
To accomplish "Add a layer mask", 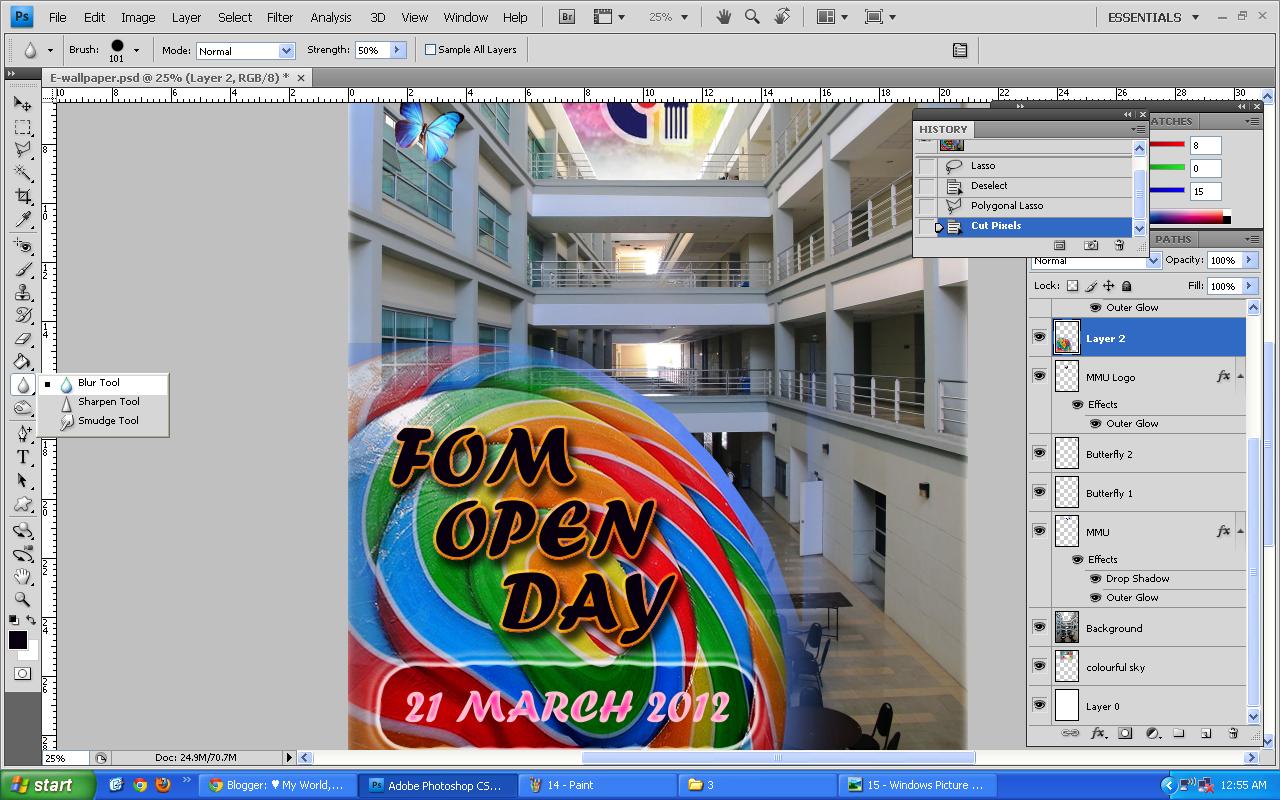I will pos(1125,733).
